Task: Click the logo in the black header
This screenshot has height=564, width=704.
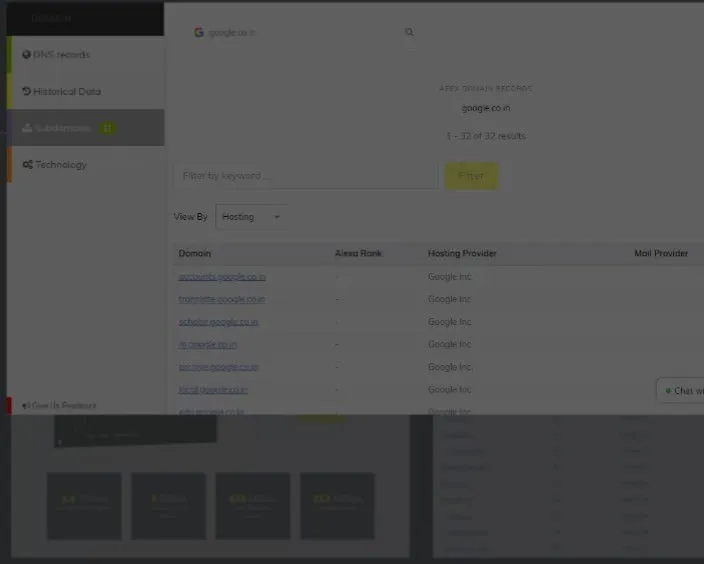Action: click(x=51, y=18)
